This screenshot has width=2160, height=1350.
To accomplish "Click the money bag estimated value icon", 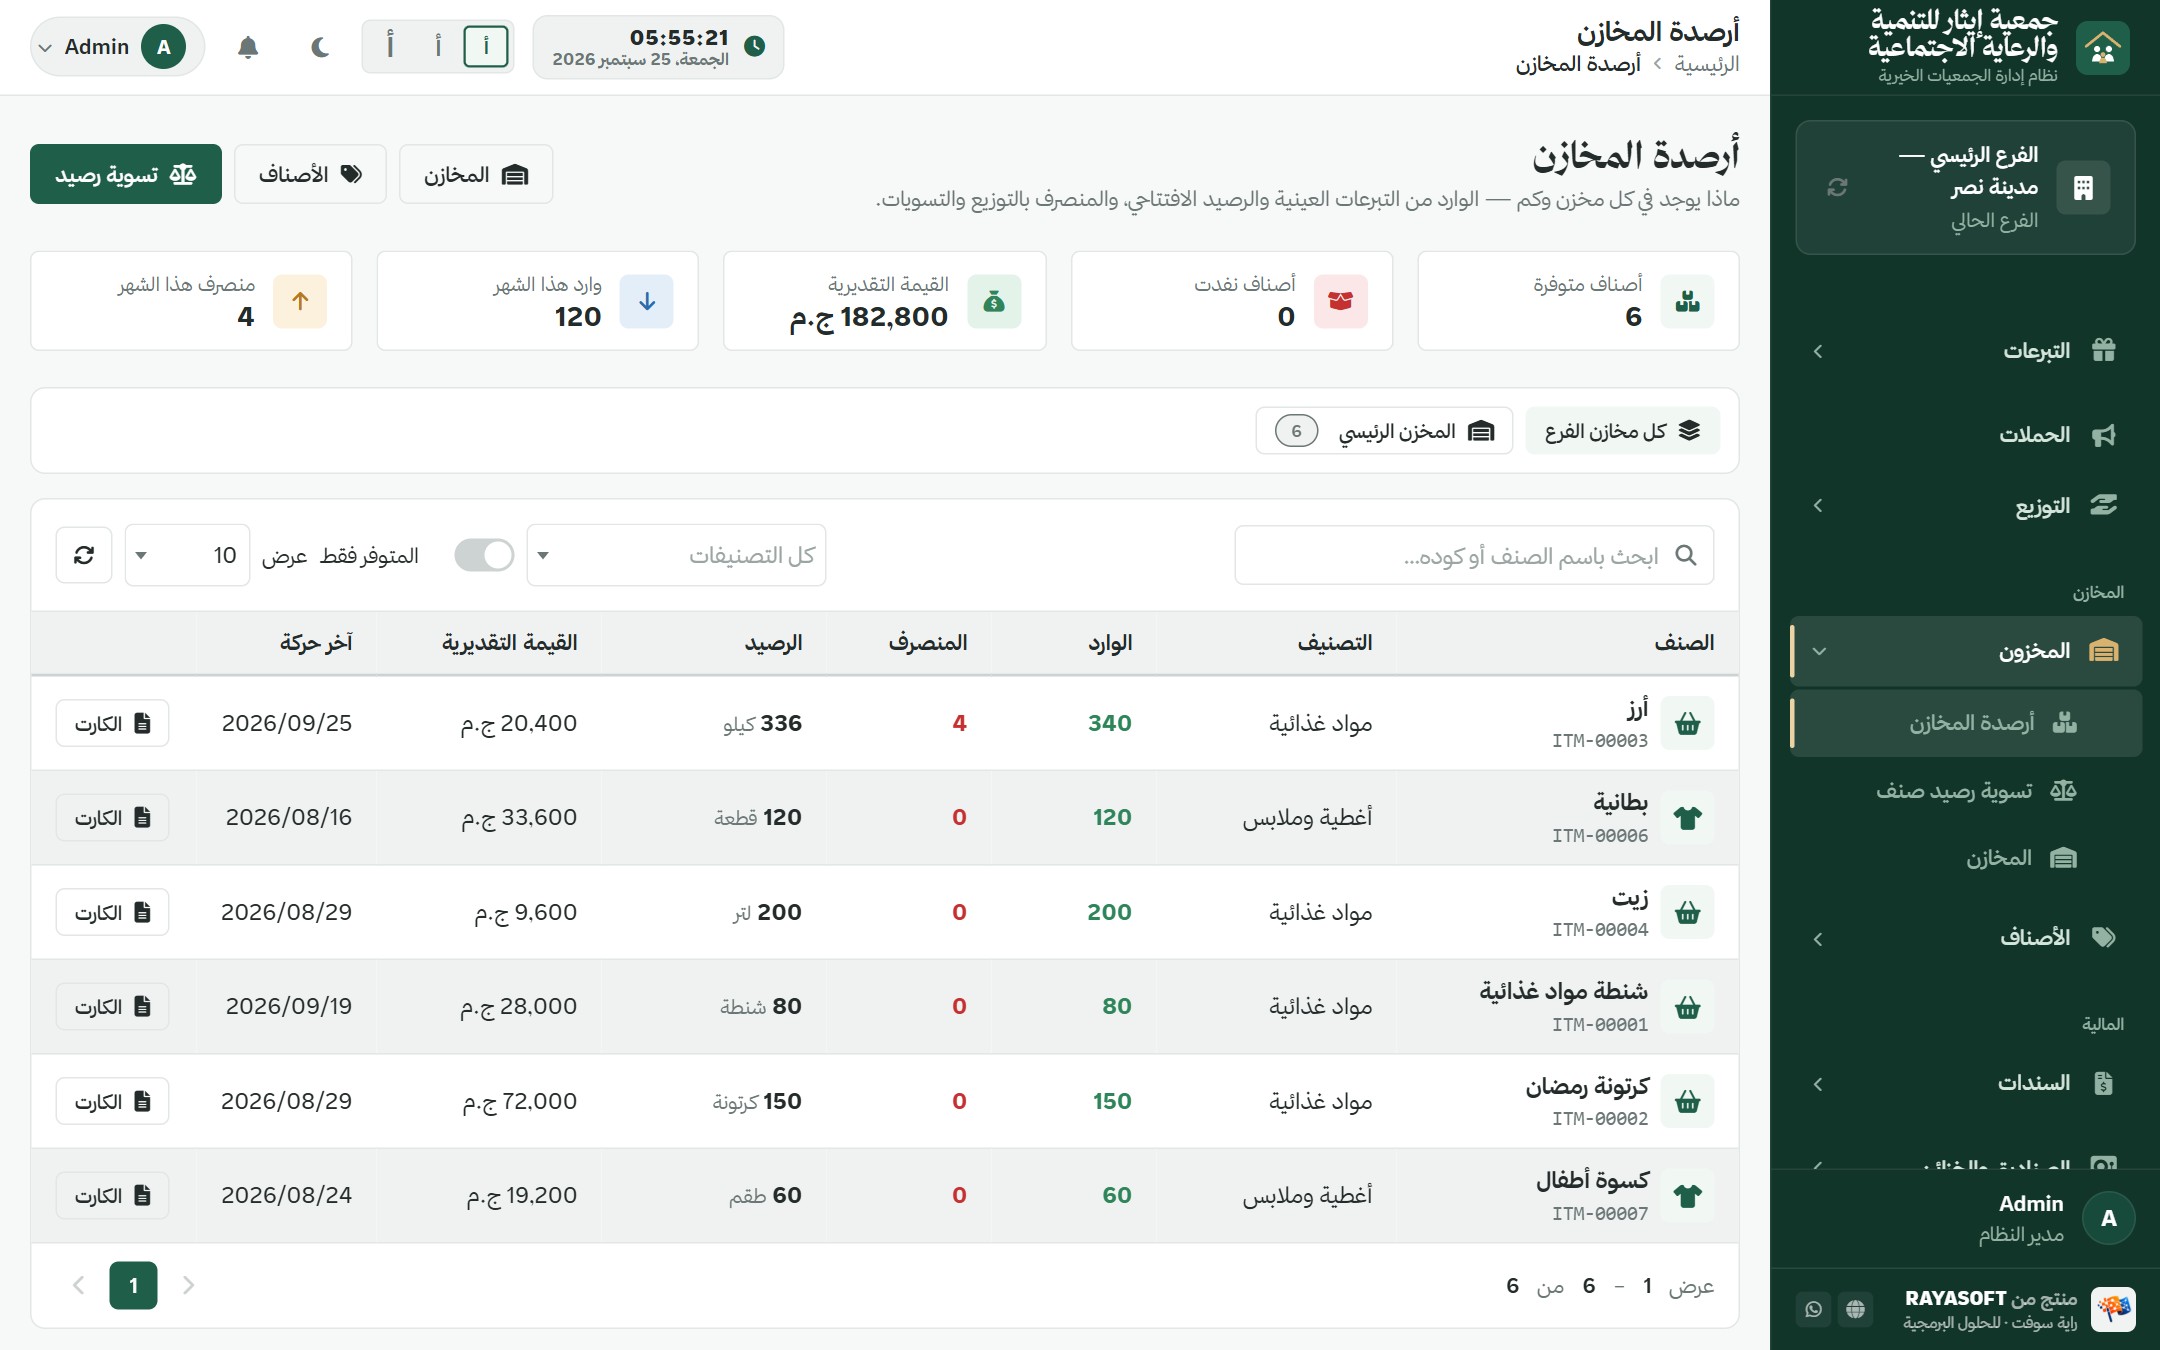I will 994,301.
